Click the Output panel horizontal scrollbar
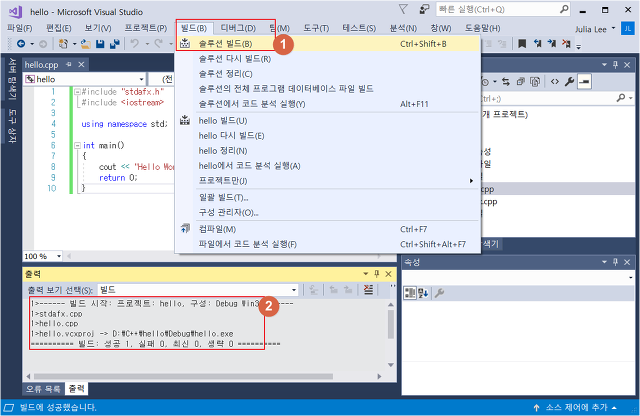Image resolution: width=640 pixels, height=416 pixels. click(183, 376)
